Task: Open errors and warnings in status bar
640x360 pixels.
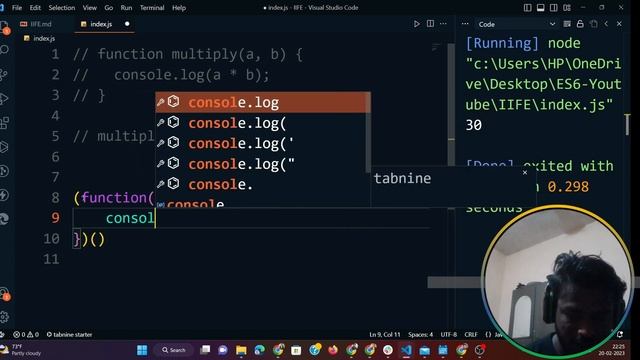Action: point(26,335)
